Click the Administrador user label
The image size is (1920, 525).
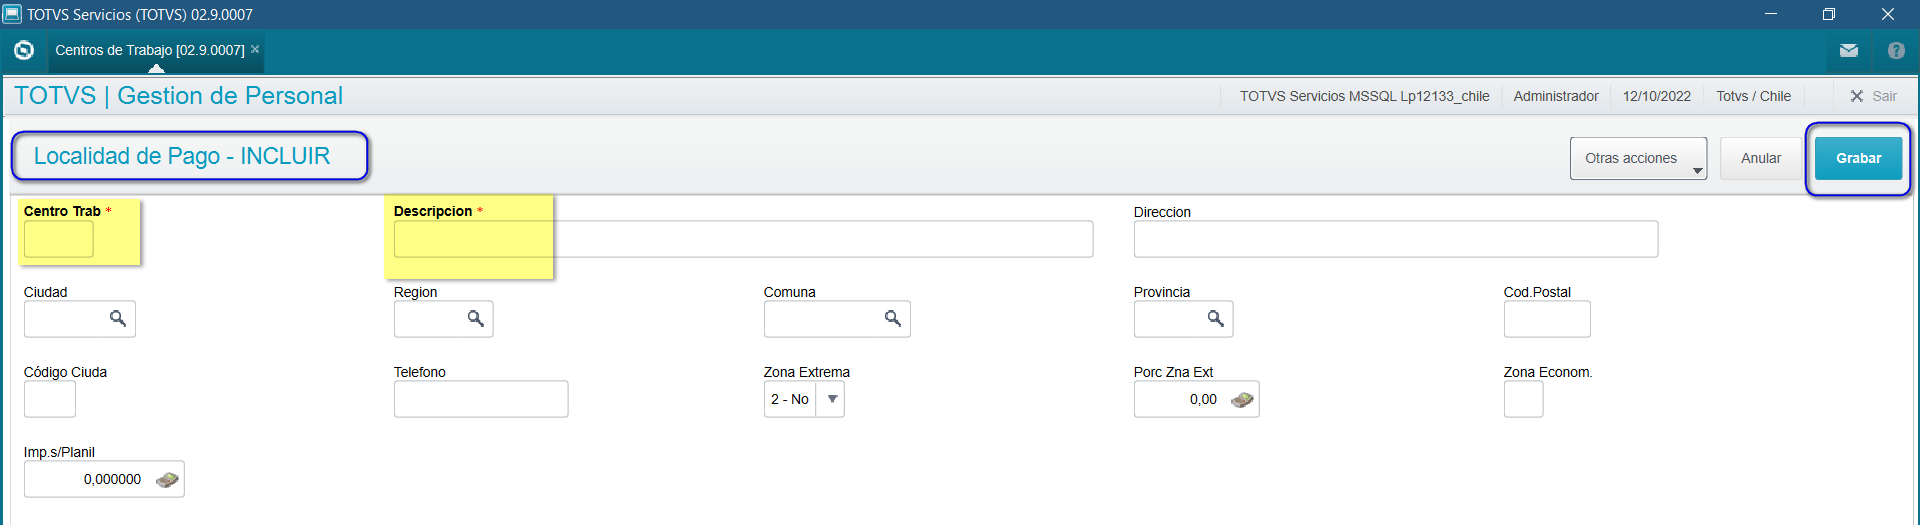coord(1556,96)
